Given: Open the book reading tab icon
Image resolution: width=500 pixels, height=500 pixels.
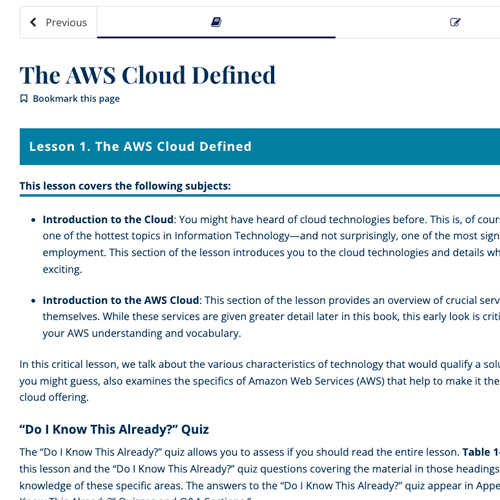Looking at the screenshot, I should [216, 22].
